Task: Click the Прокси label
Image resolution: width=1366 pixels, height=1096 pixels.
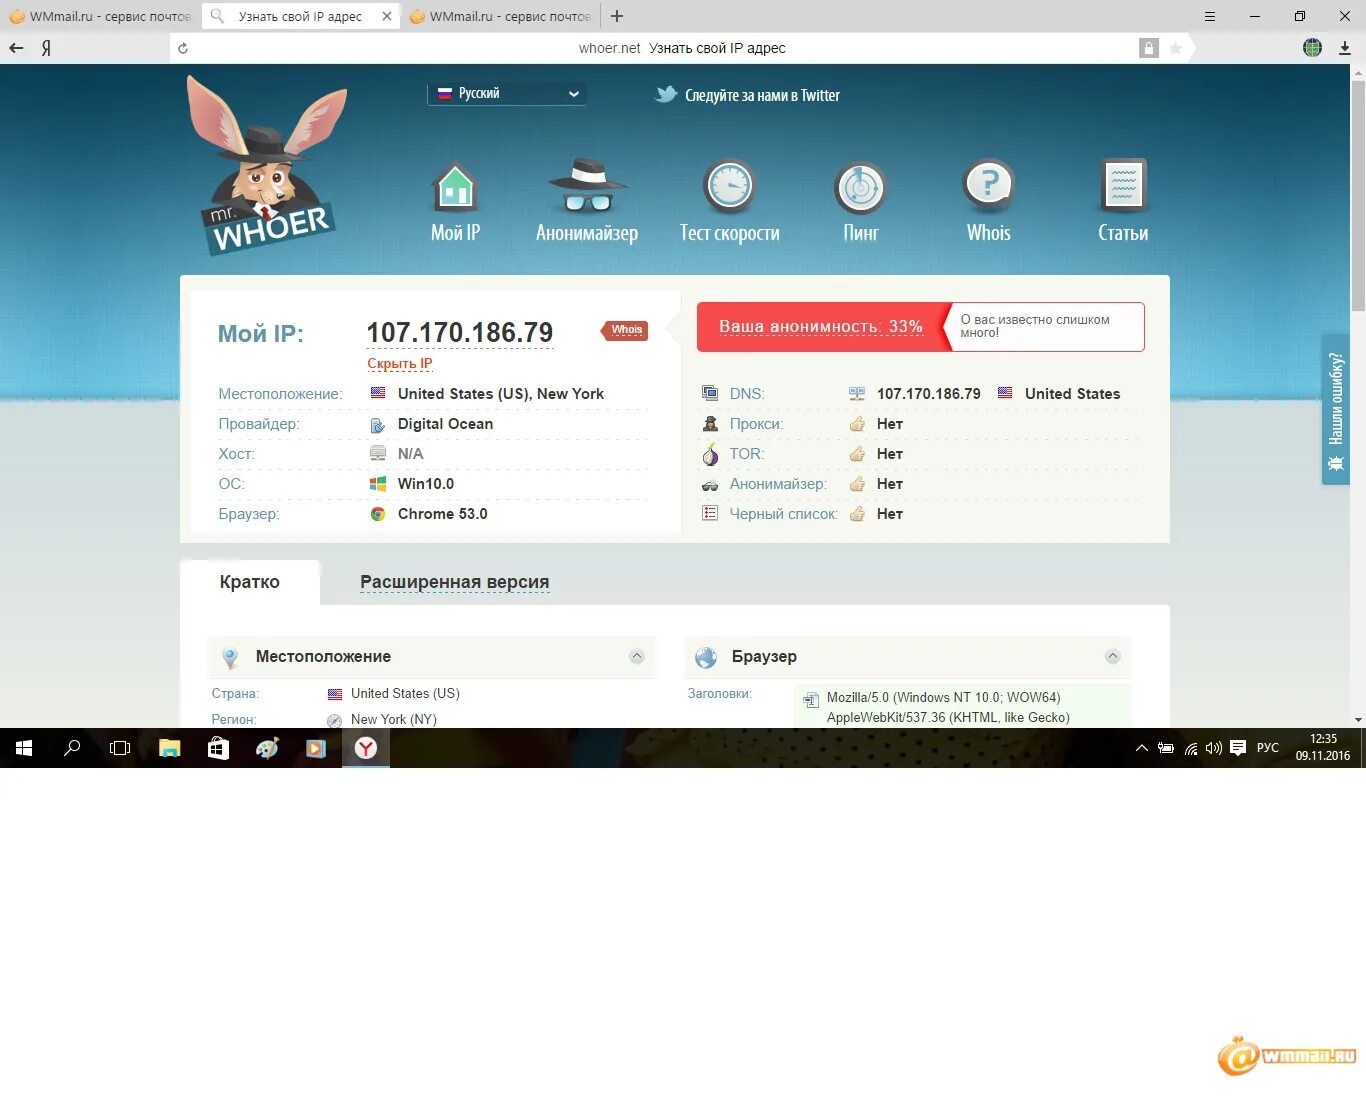Action: tap(756, 424)
